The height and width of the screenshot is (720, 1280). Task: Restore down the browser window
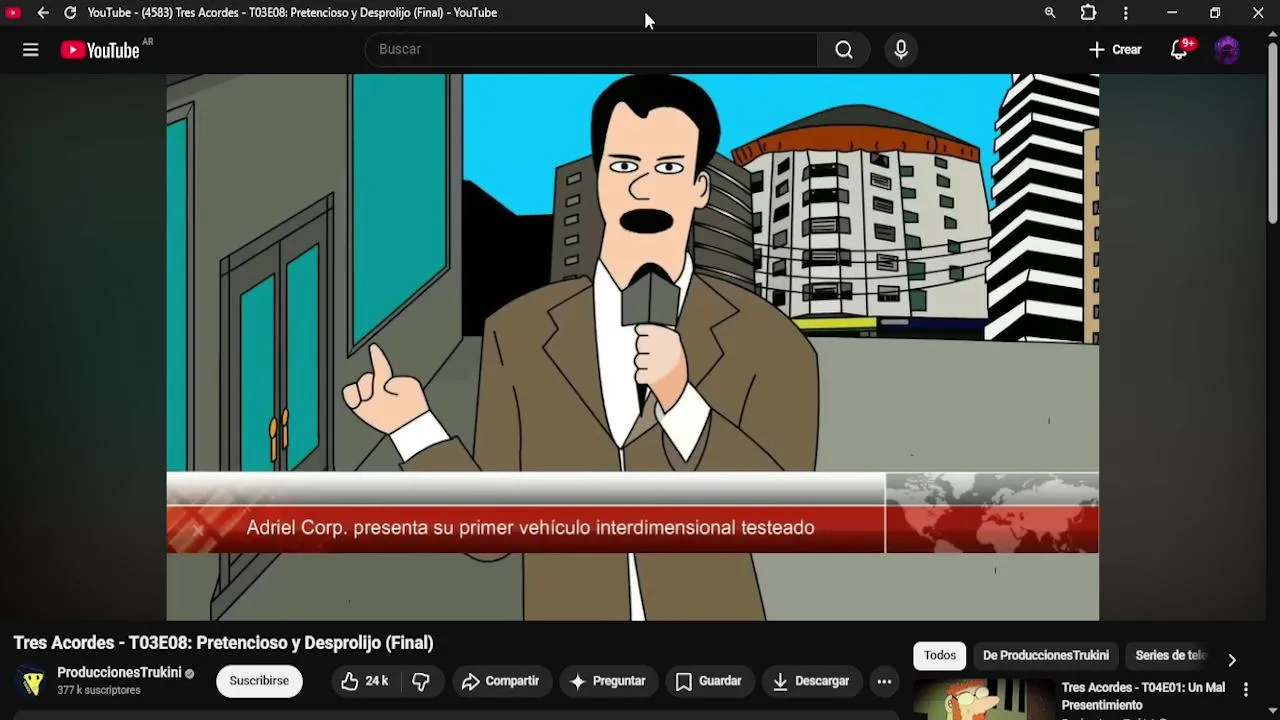tap(1215, 13)
